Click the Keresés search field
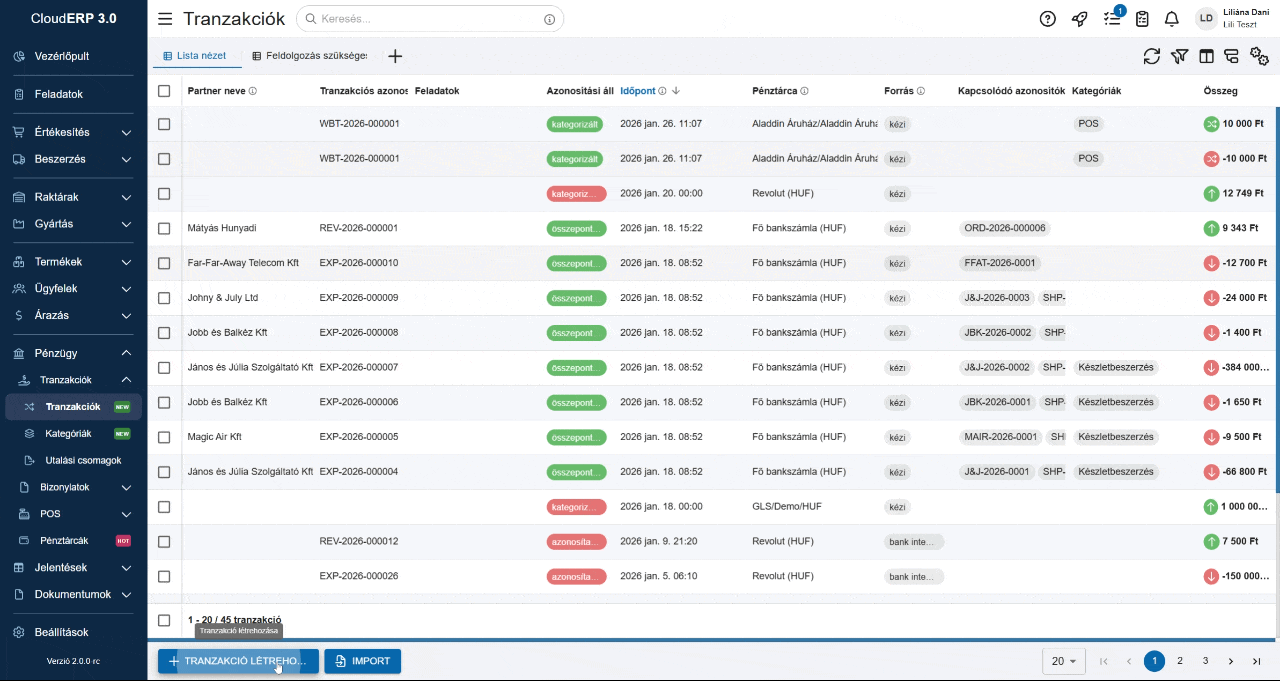Viewport: 1280px width, 681px height. tap(430, 18)
